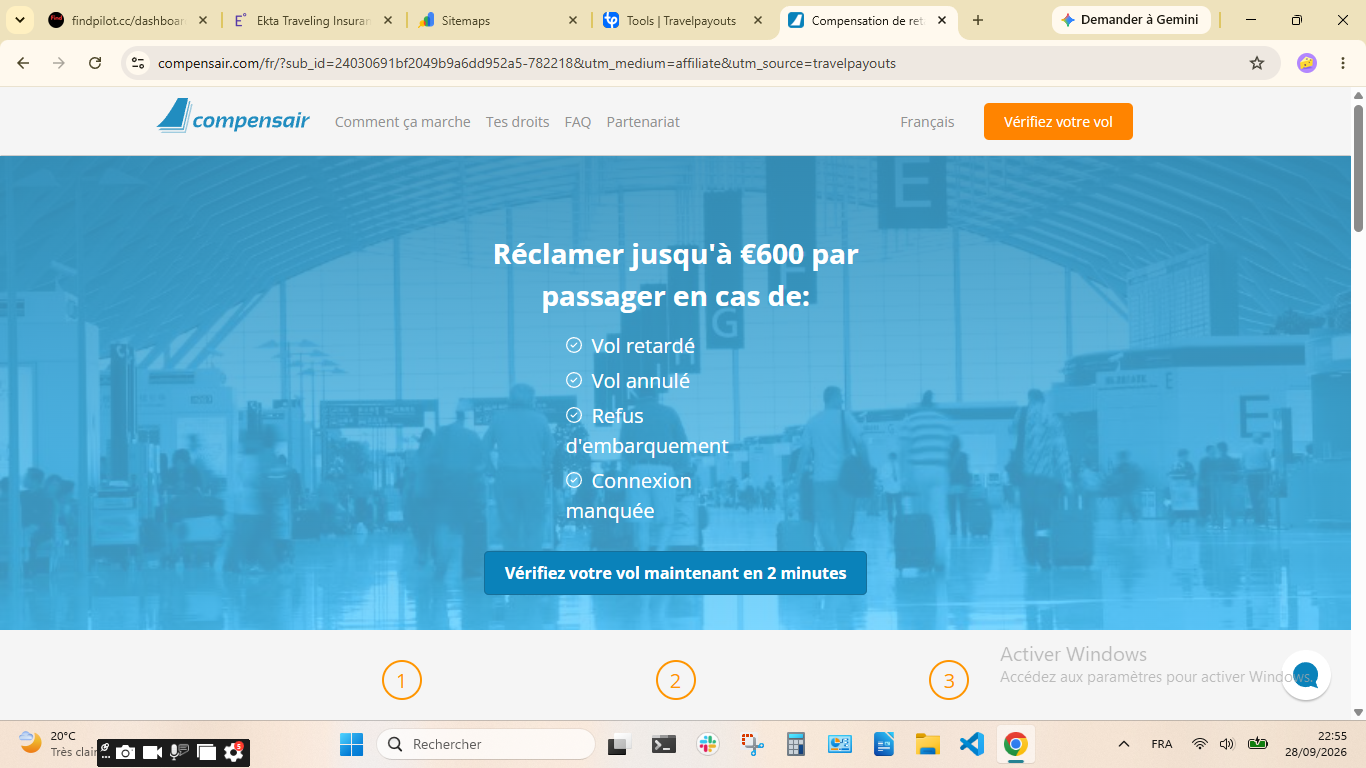
Task: Go to the FAQ page
Action: [x=578, y=122]
